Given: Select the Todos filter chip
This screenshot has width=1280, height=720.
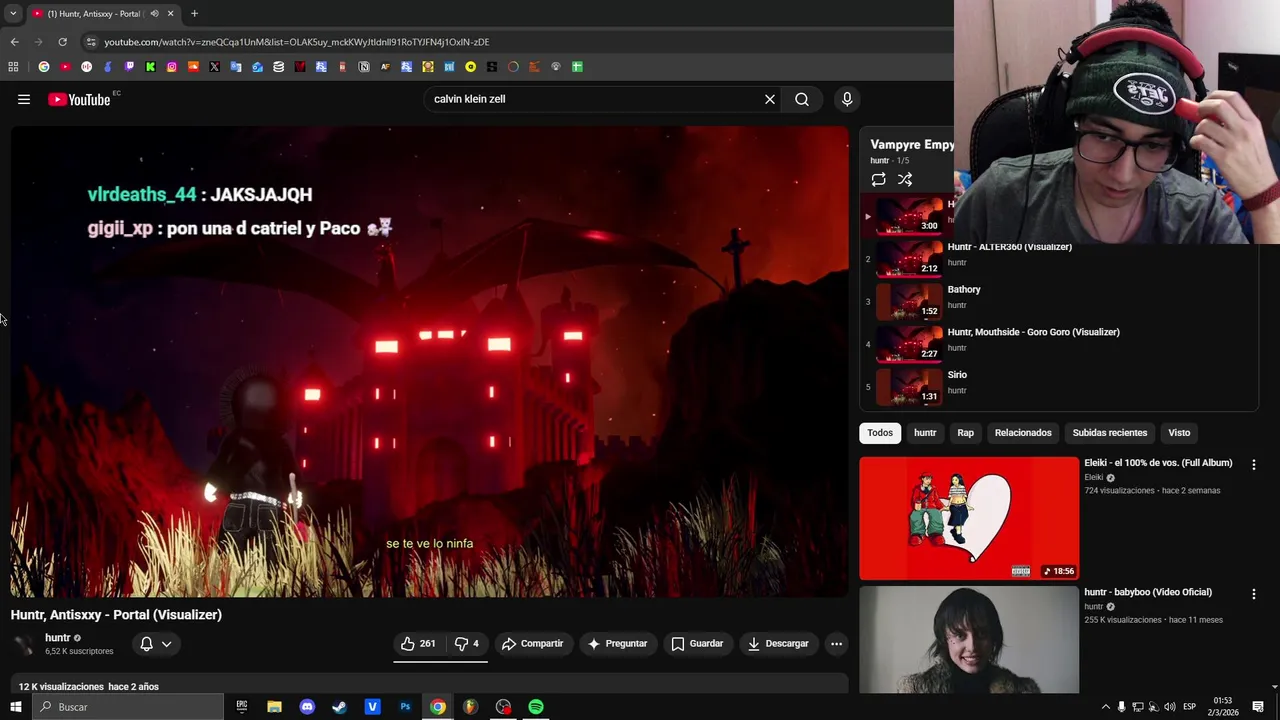Looking at the screenshot, I should [x=880, y=433].
